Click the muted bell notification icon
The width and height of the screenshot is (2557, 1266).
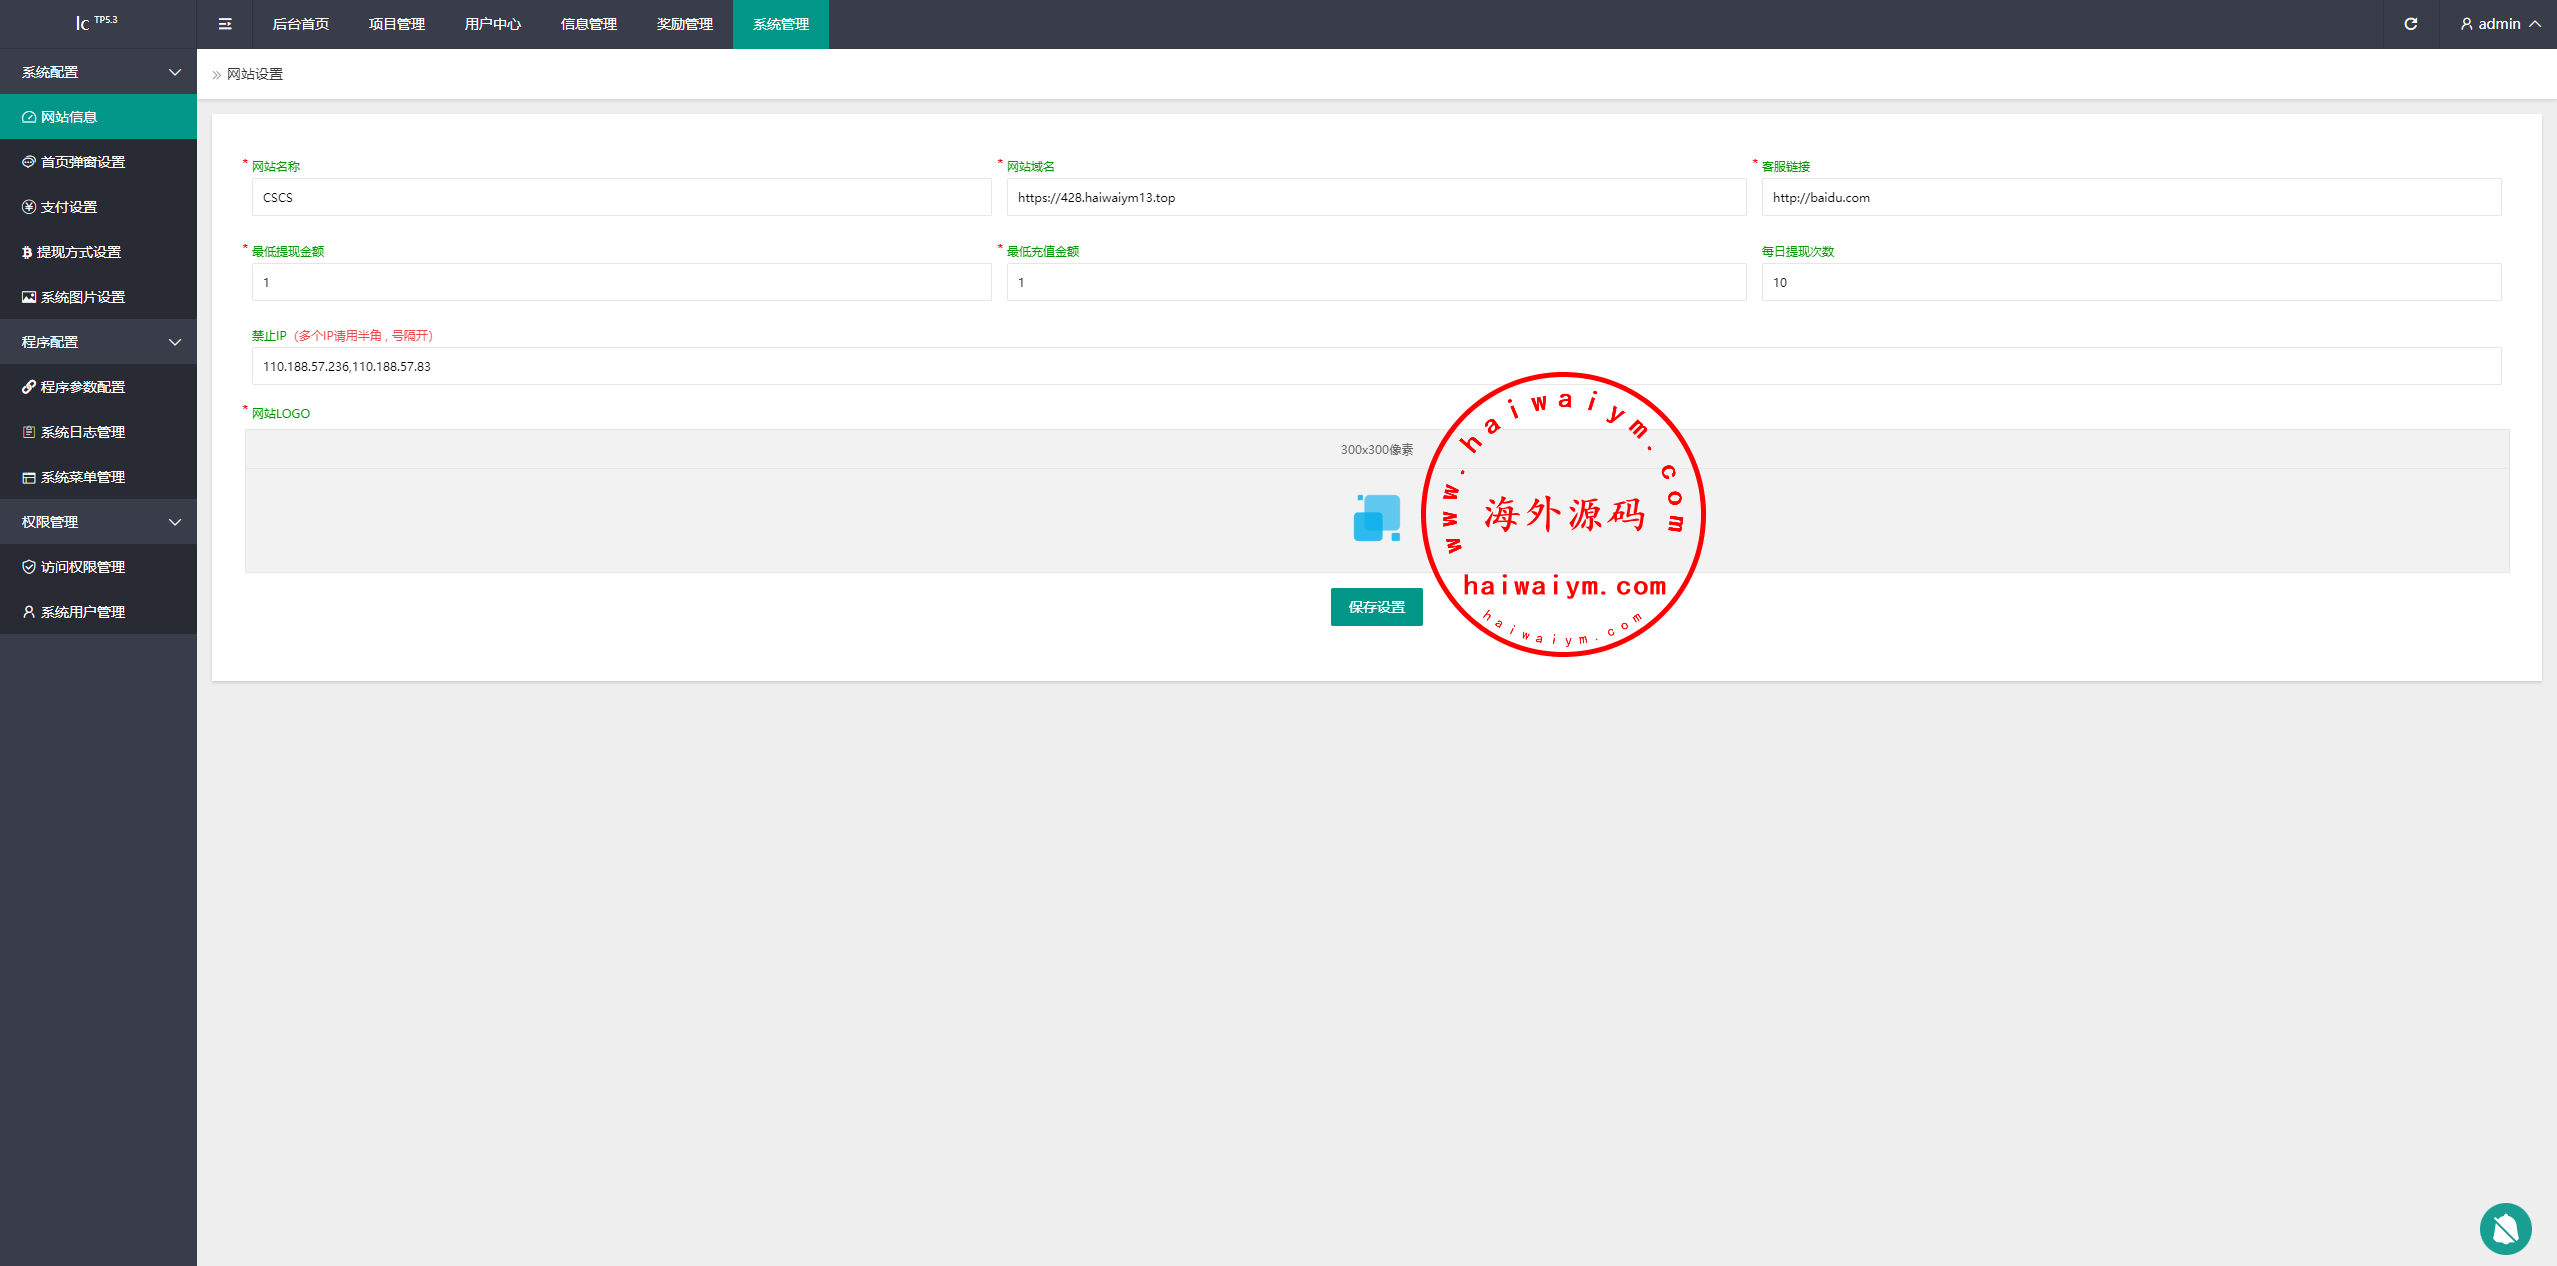(2505, 1228)
